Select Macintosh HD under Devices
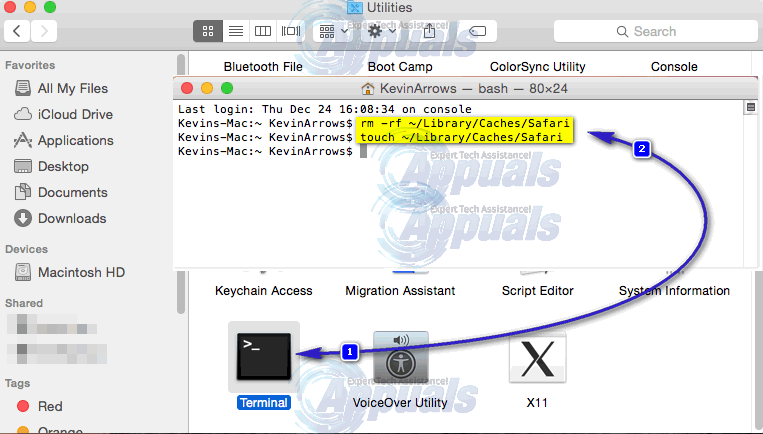 pyautogui.click(x=70, y=272)
